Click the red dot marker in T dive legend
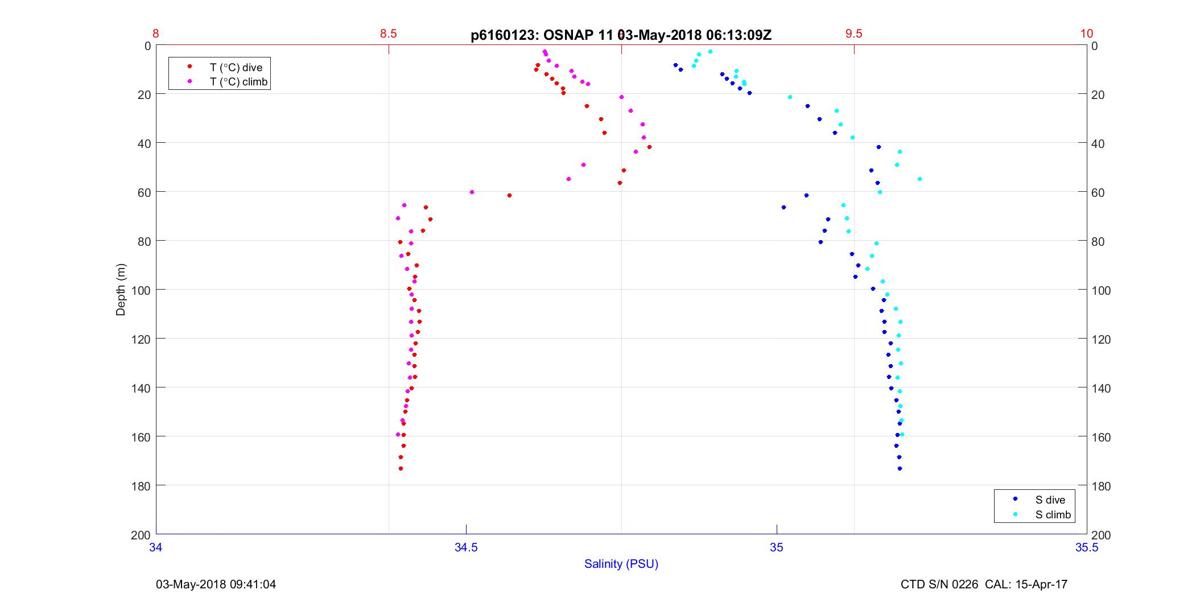The width and height of the screenshot is (1200, 601). coord(190,66)
